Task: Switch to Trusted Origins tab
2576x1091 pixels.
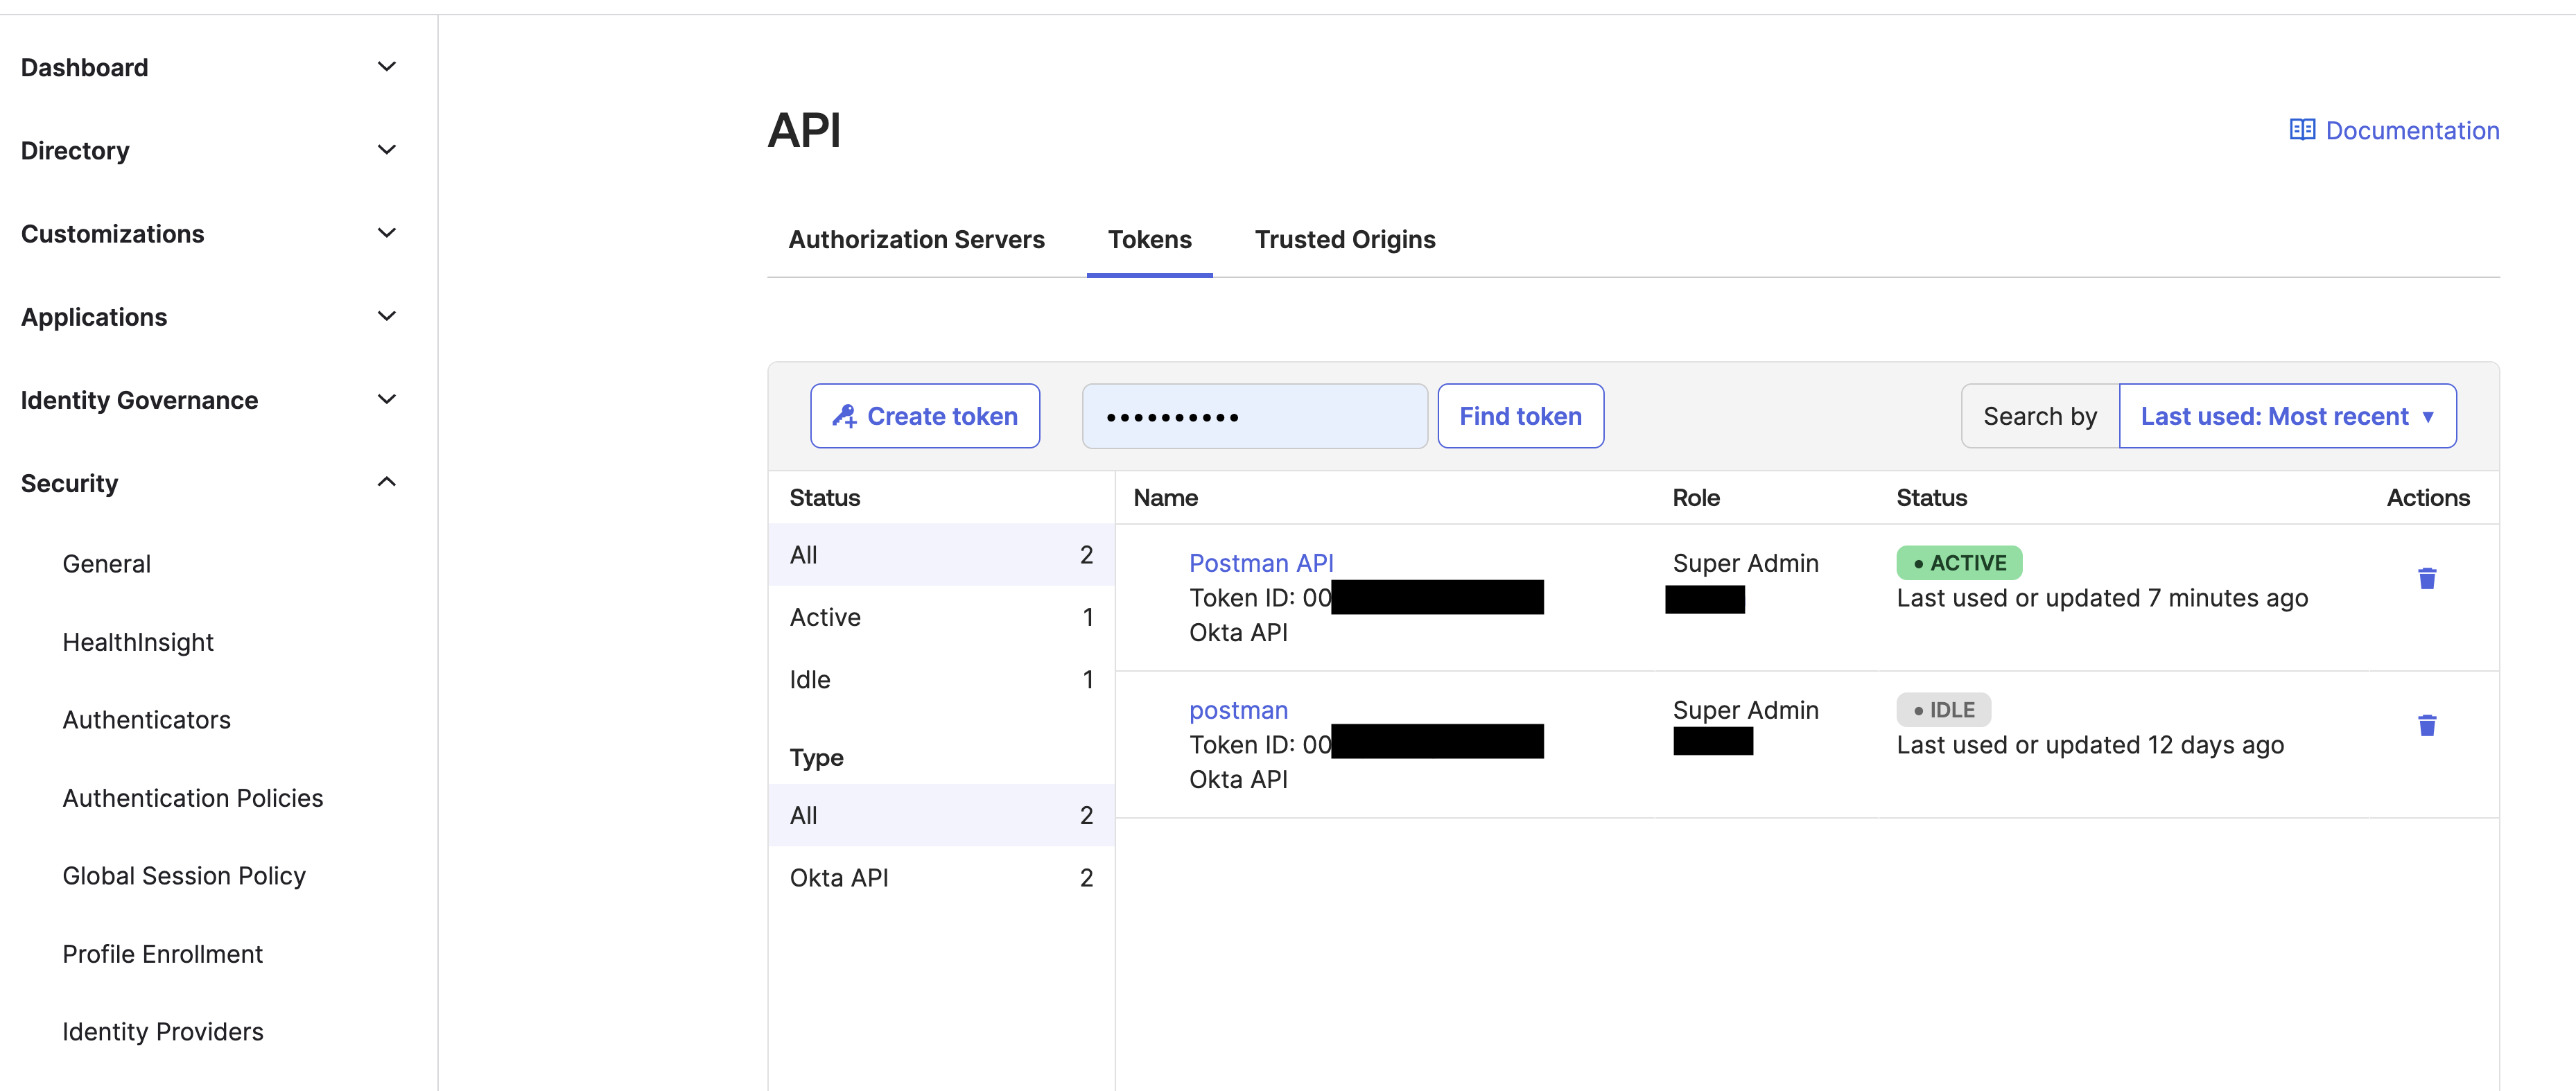Action: point(1344,240)
